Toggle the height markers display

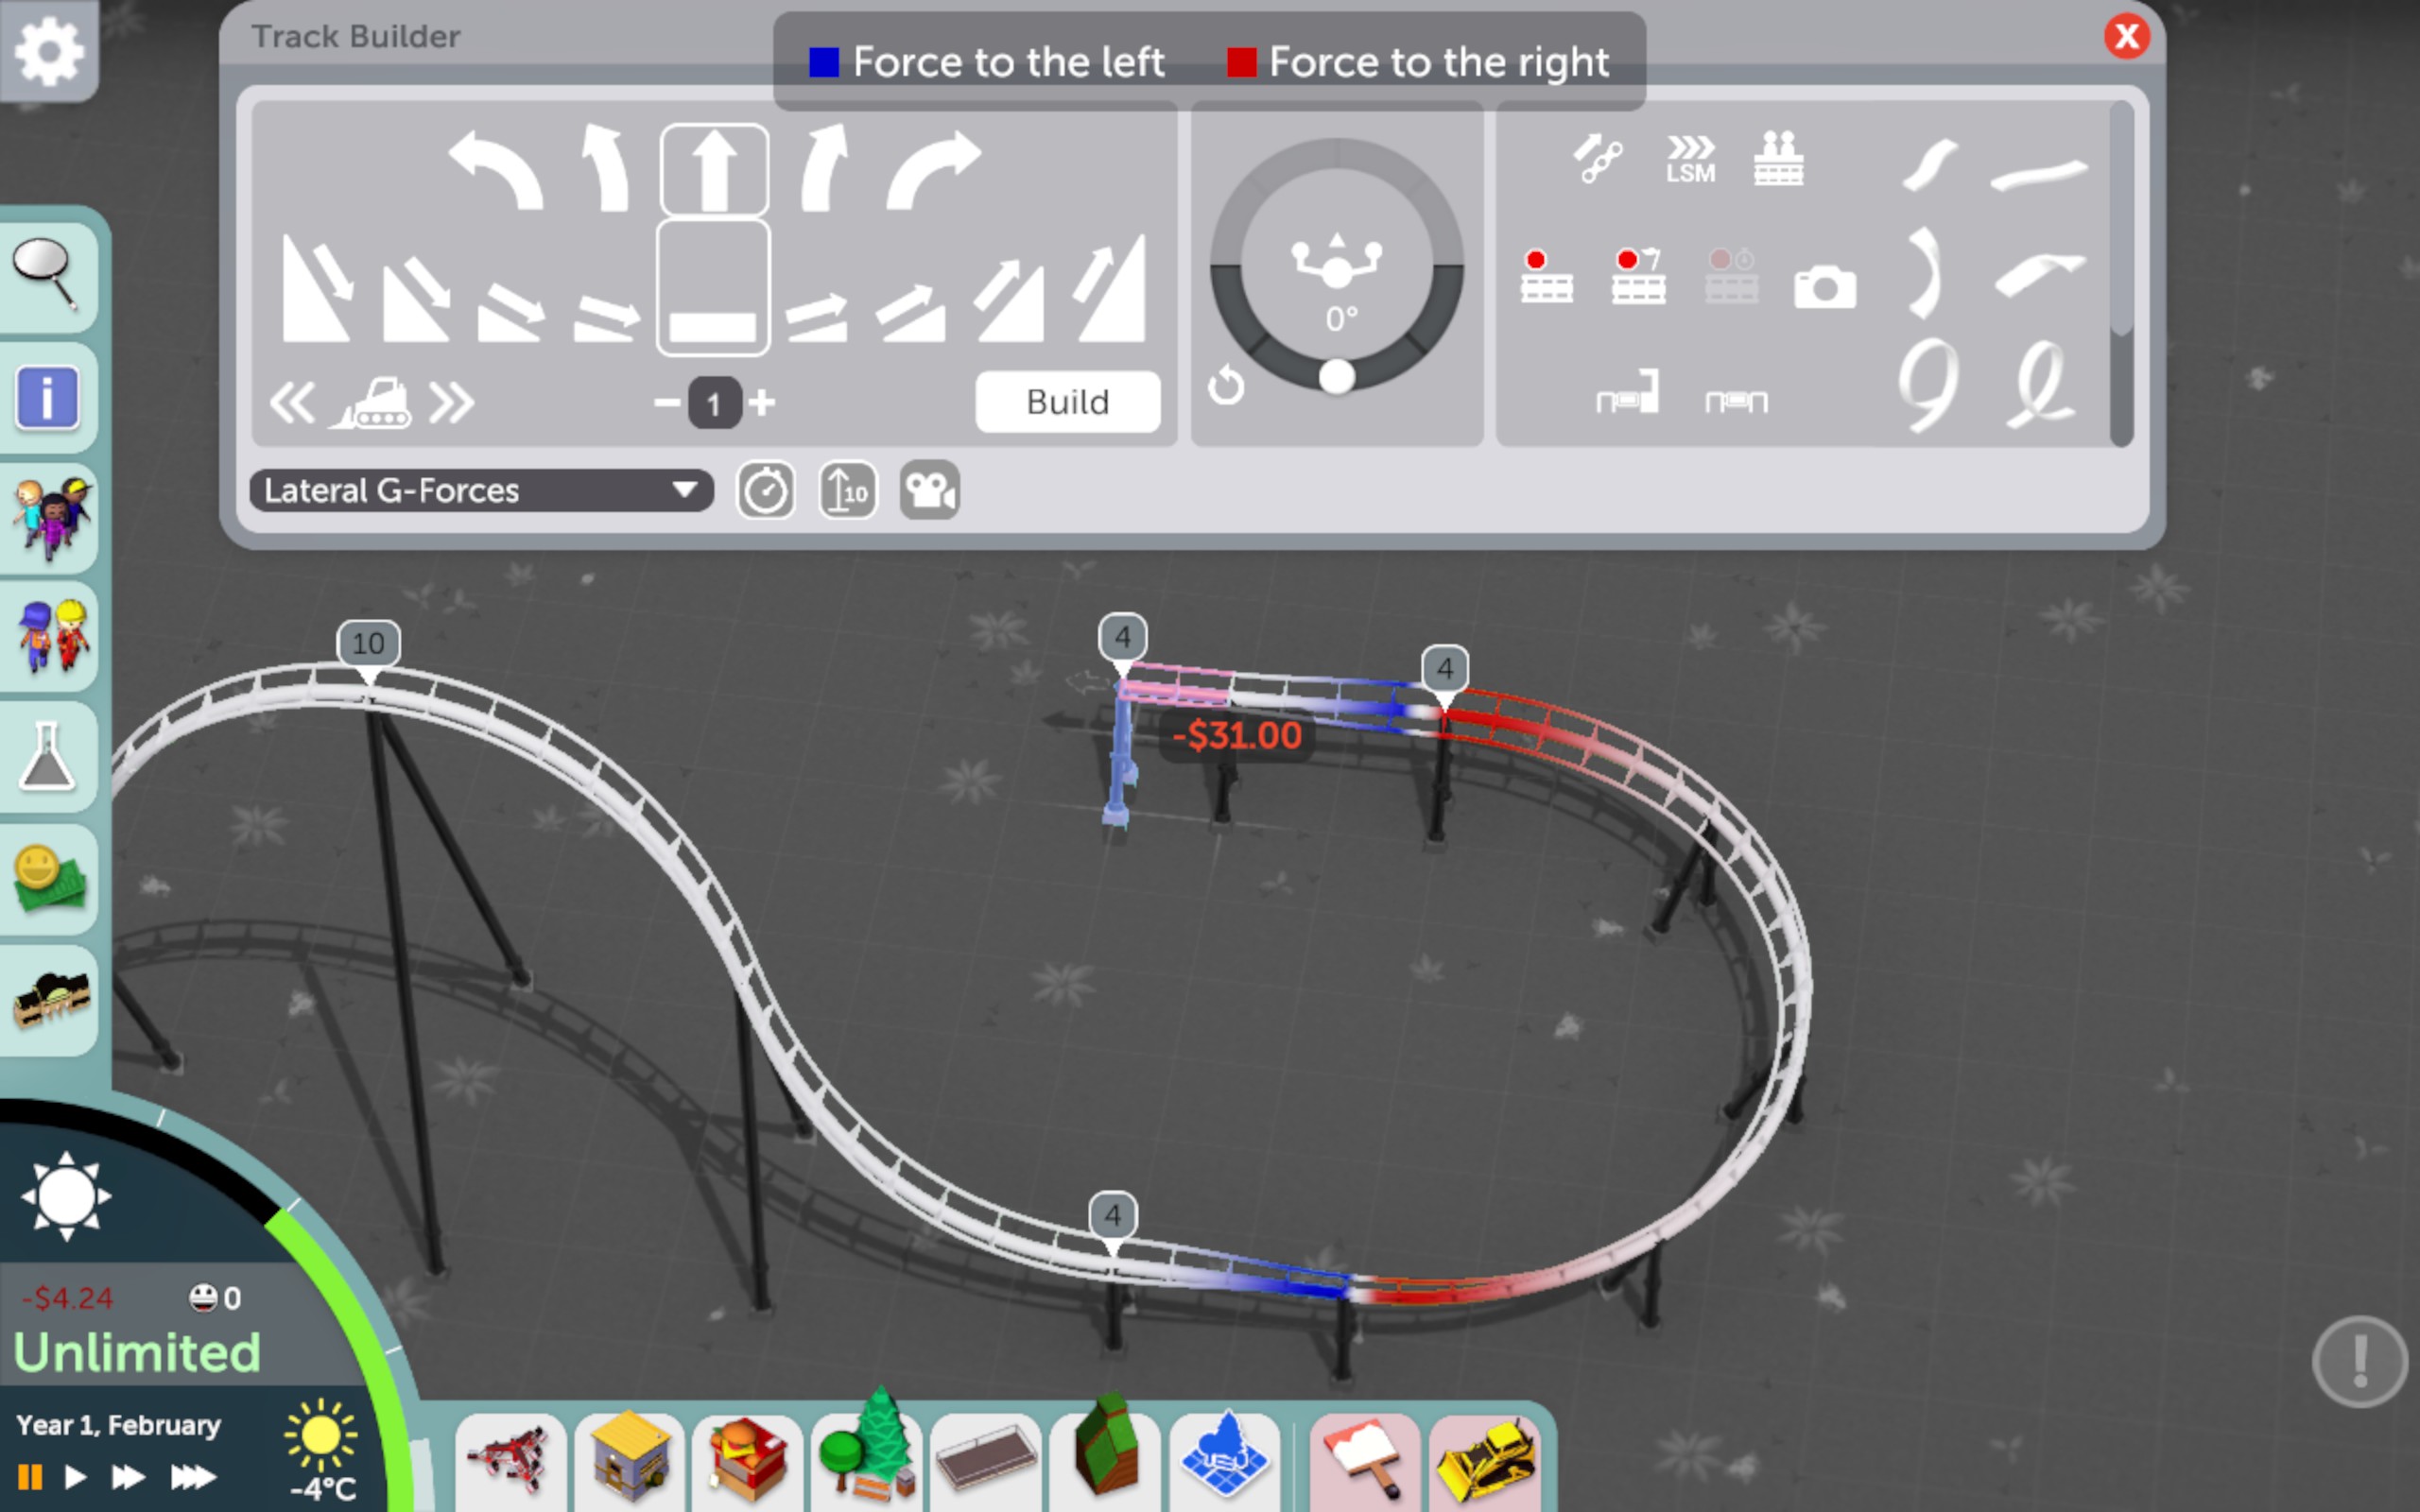click(x=847, y=491)
